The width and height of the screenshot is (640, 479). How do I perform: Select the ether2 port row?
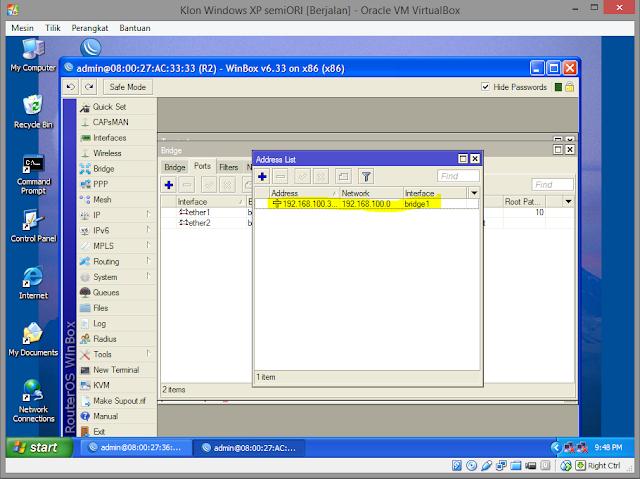point(206,223)
